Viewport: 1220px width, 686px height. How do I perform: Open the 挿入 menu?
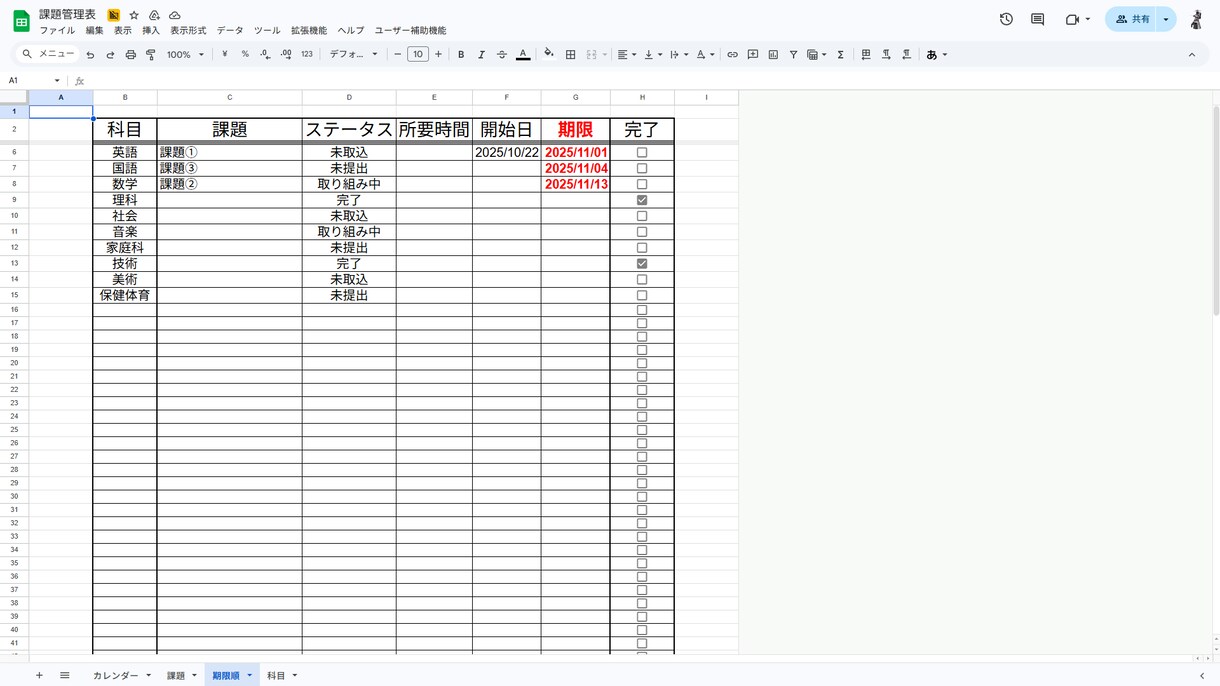pos(151,31)
